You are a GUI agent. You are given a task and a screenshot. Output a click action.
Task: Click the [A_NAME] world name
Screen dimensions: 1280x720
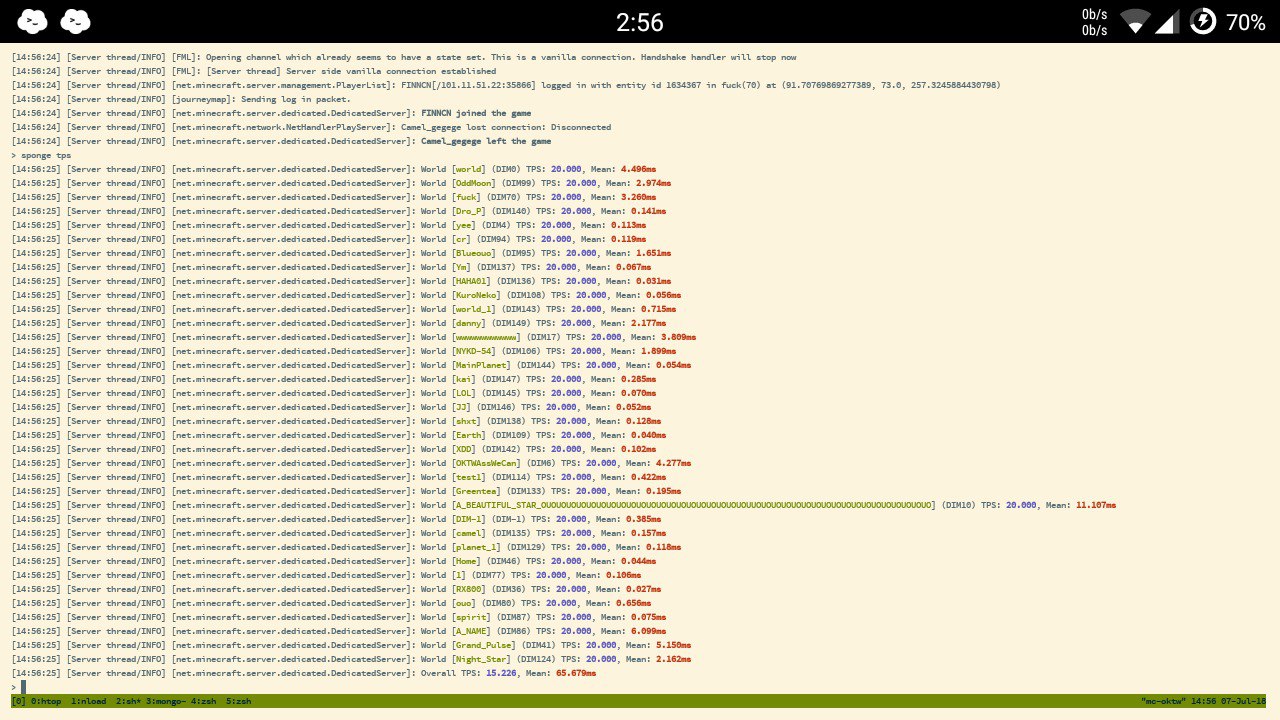coord(471,631)
